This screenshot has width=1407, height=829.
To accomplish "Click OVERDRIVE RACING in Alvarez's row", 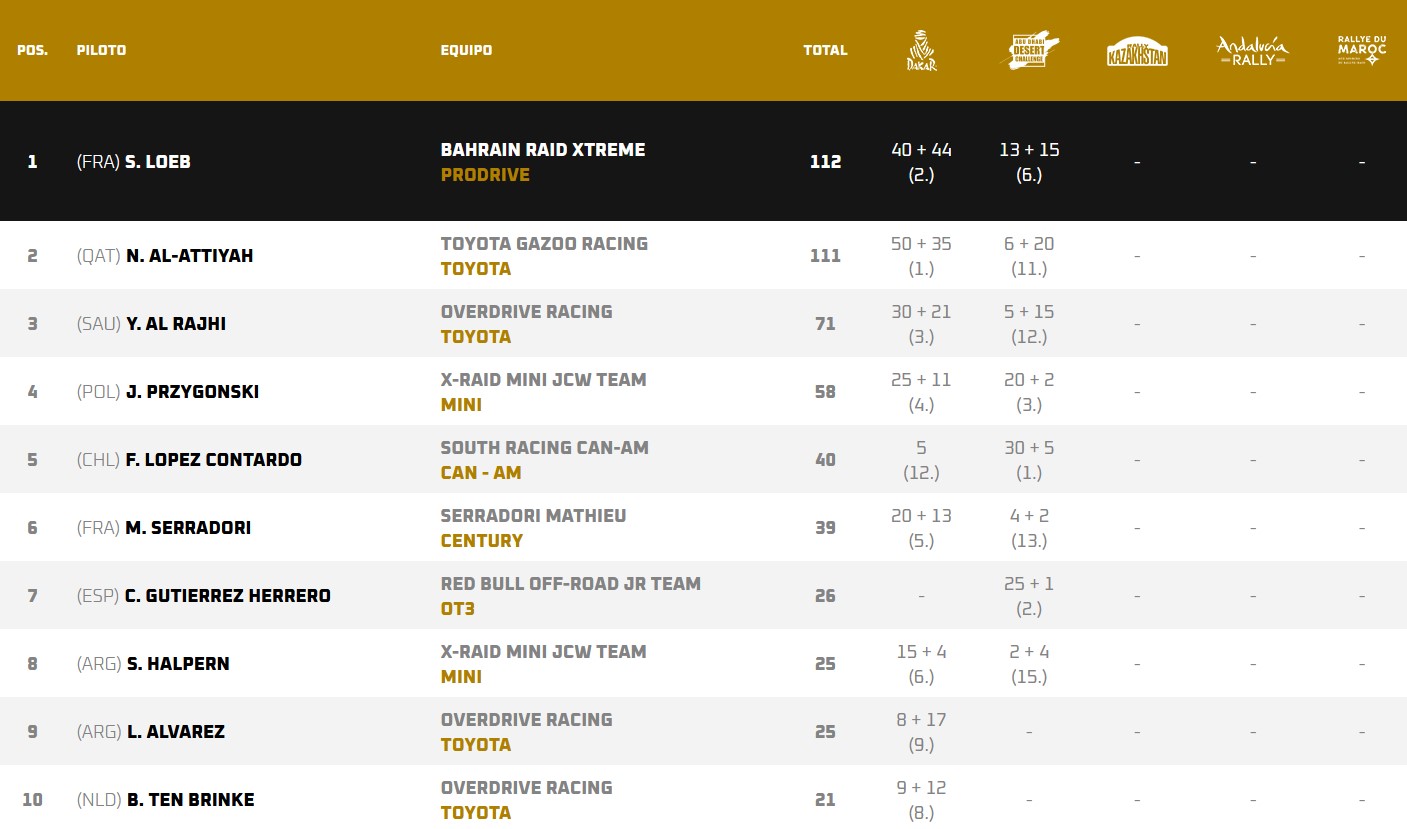I will tap(526, 720).
